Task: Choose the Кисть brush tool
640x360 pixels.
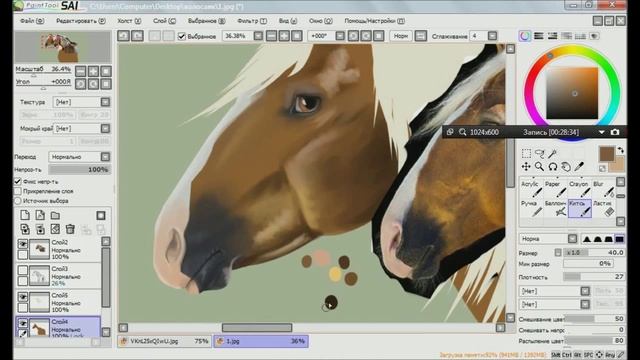Action: (x=580, y=208)
